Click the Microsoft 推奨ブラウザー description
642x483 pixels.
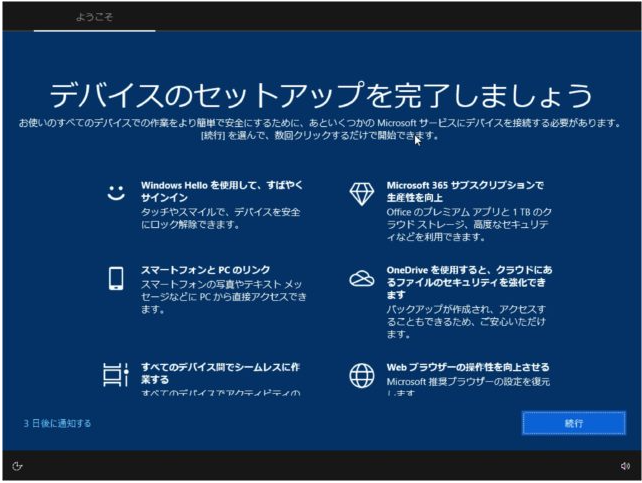tap(468, 387)
